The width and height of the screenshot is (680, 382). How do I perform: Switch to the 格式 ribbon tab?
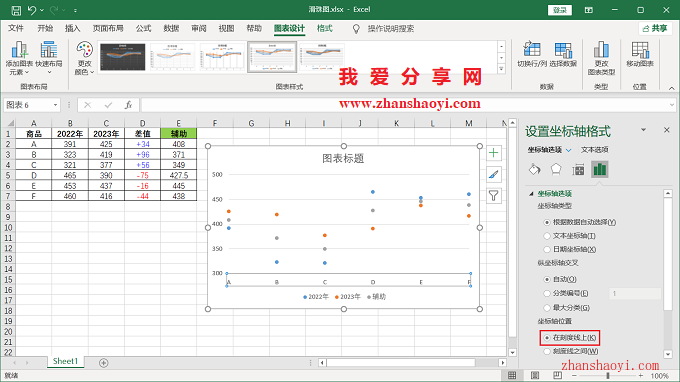324,29
